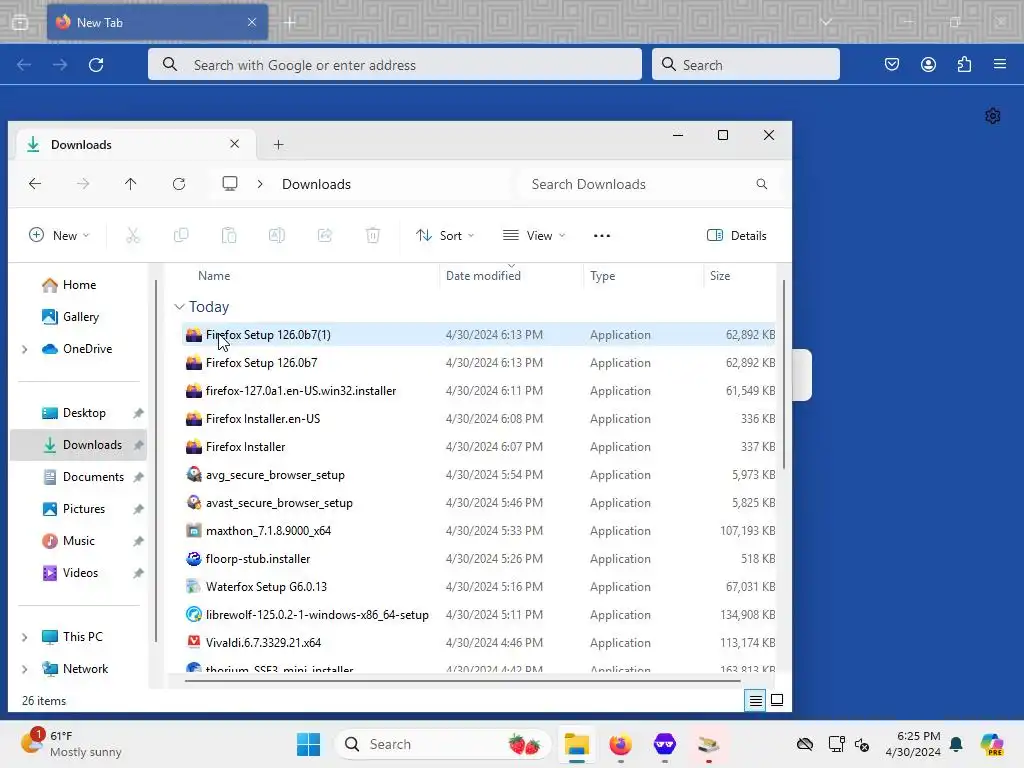Close the Firefox New Tab tab

coord(252,22)
